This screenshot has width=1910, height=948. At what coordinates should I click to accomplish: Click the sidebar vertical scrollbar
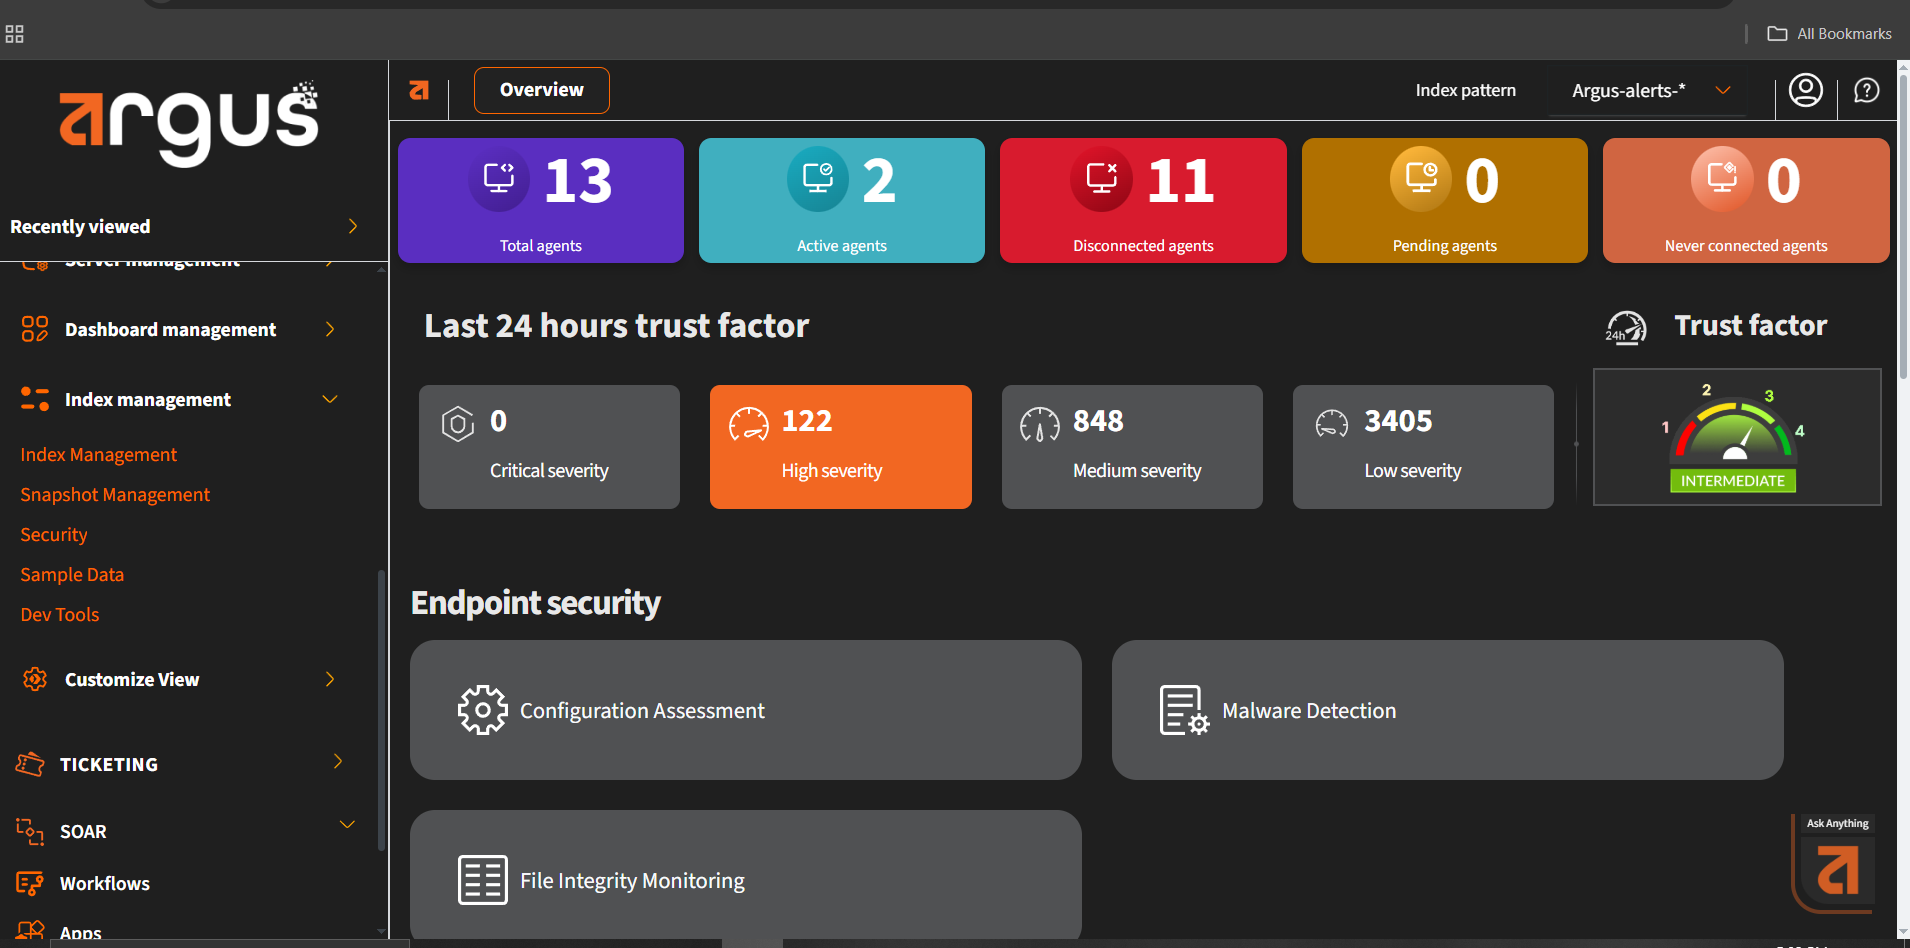click(381, 710)
